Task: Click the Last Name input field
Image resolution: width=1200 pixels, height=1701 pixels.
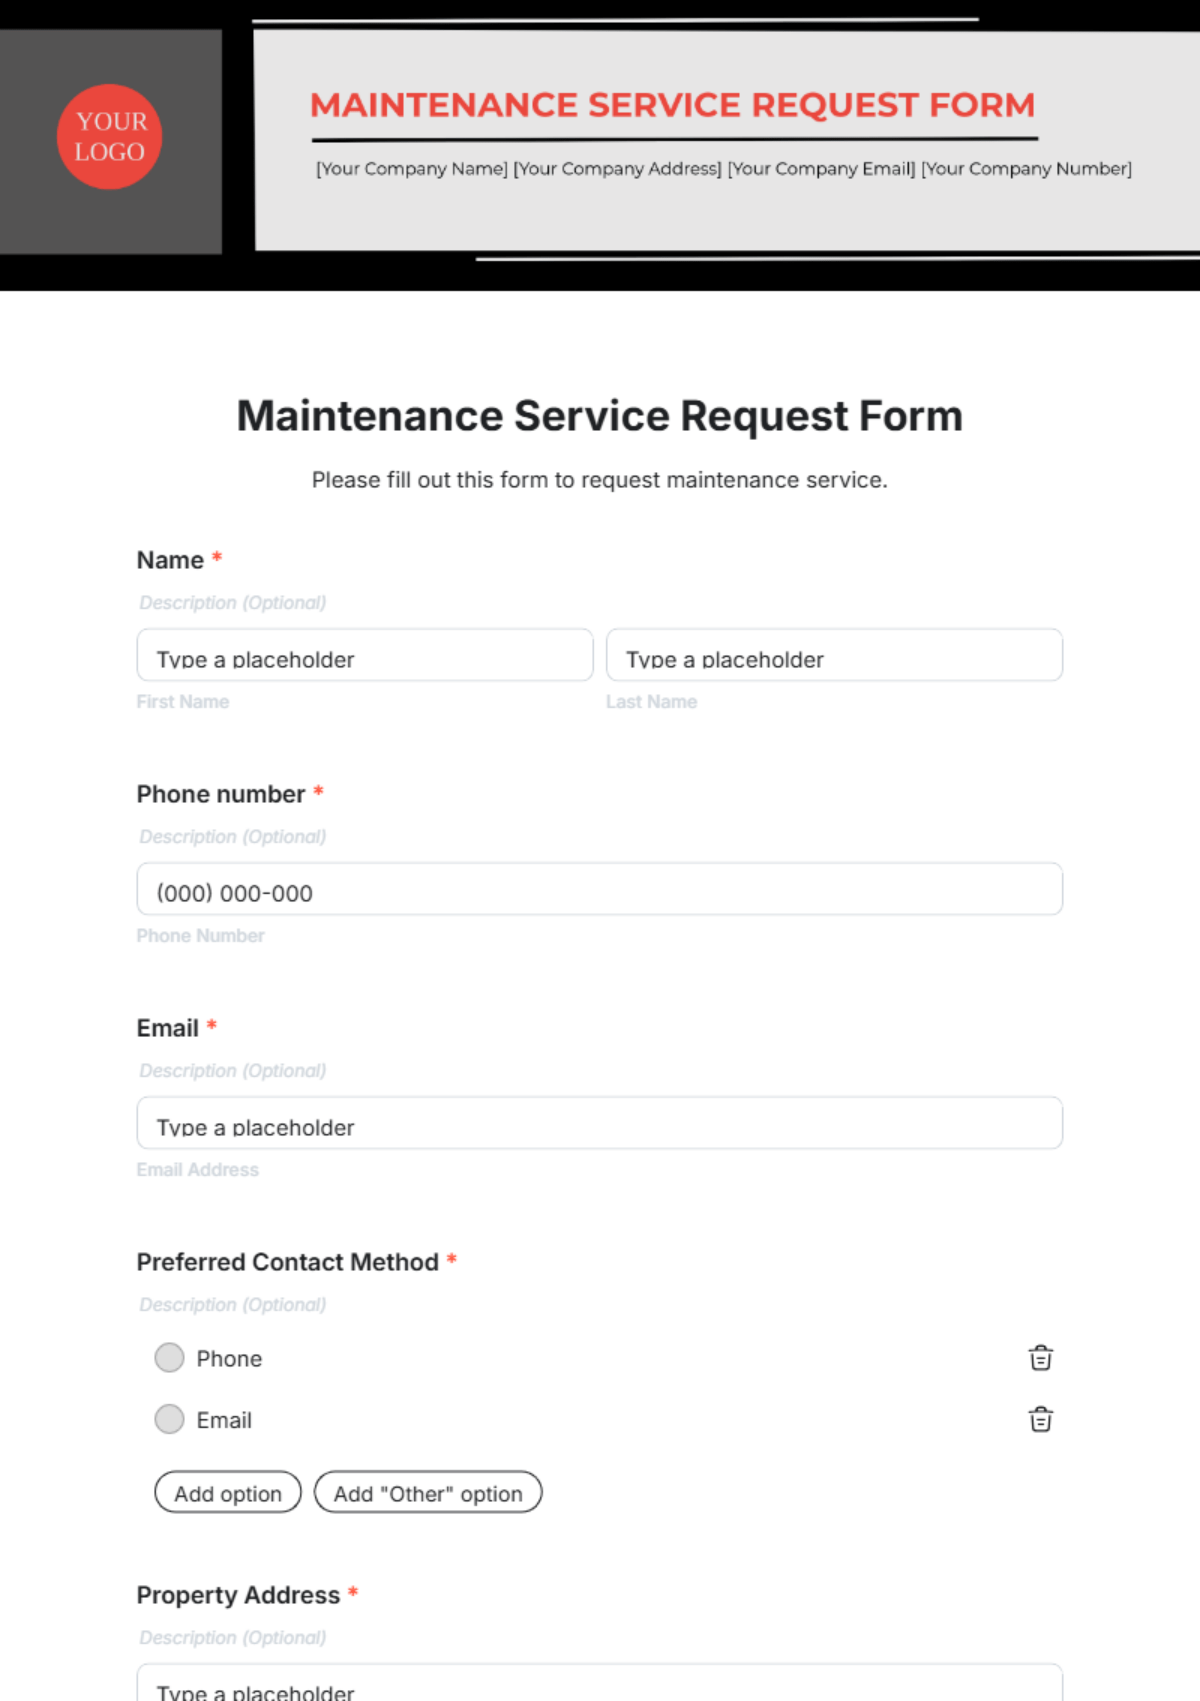Action: (x=834, y=656)
